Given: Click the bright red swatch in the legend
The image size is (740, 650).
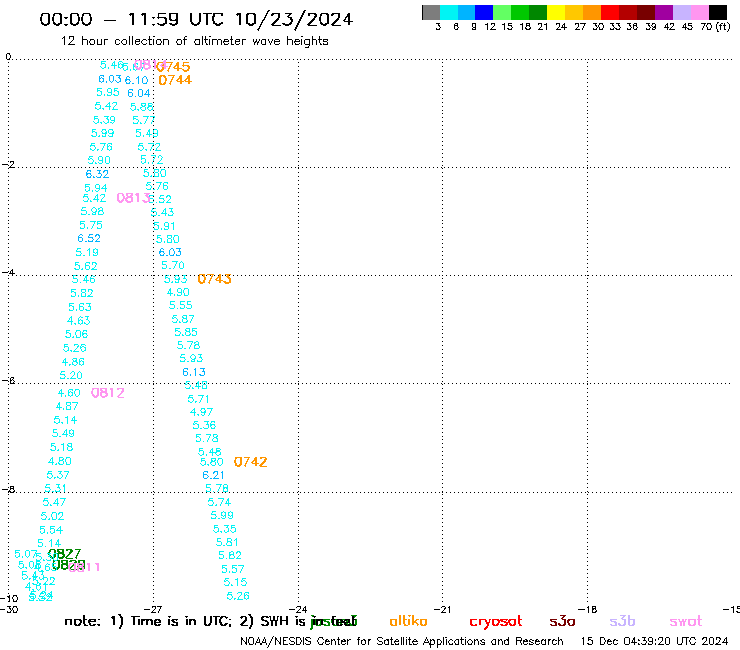Looking at the screenshot, I should (610, 12).
